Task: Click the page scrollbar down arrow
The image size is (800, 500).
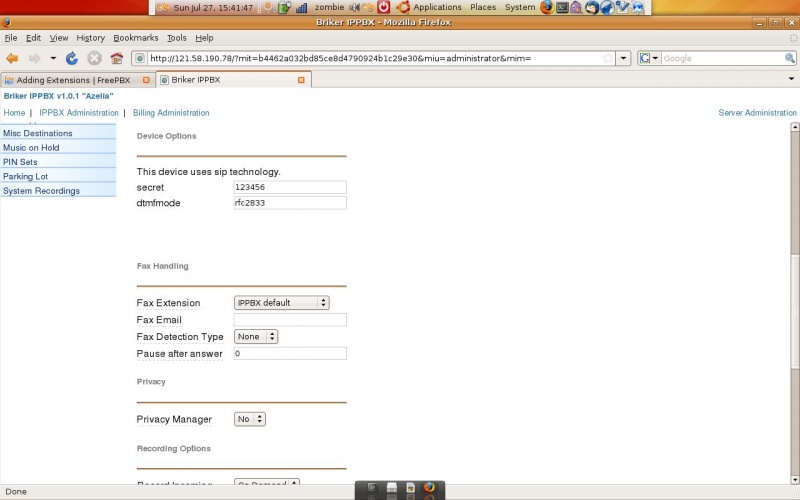Action: (x=794, y=480)
